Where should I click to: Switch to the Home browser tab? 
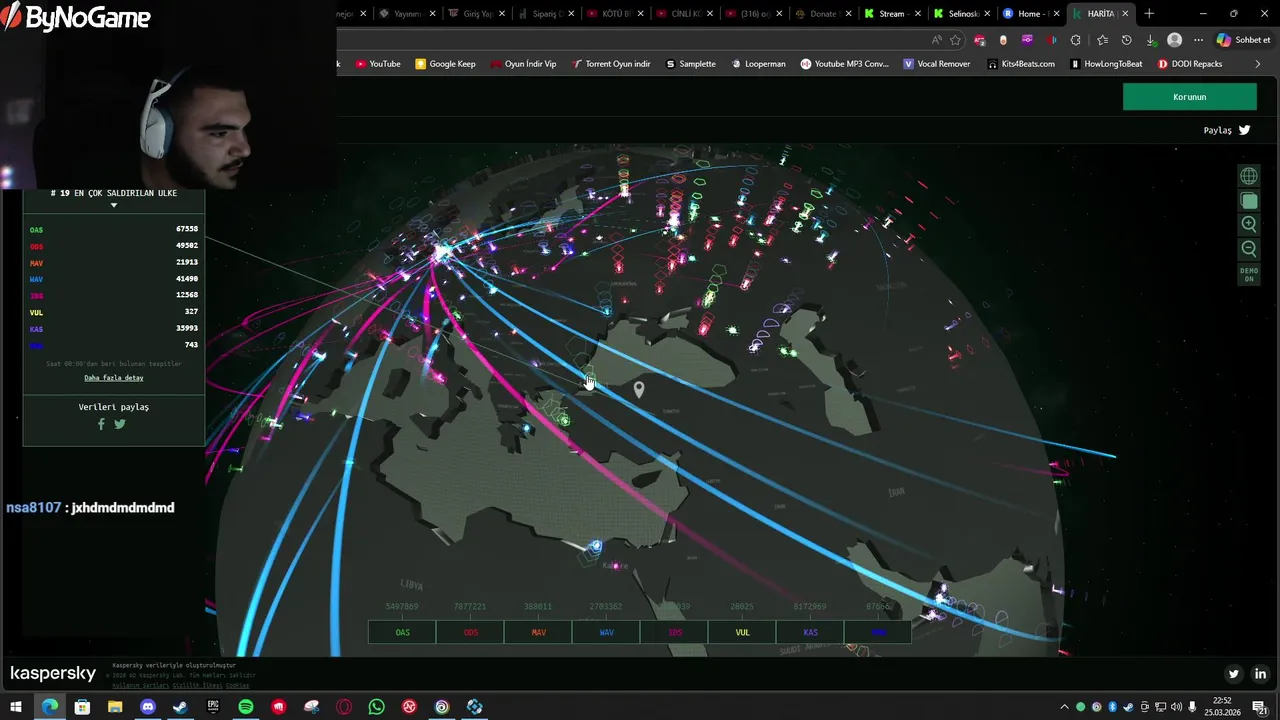[x=1029, y=14]
